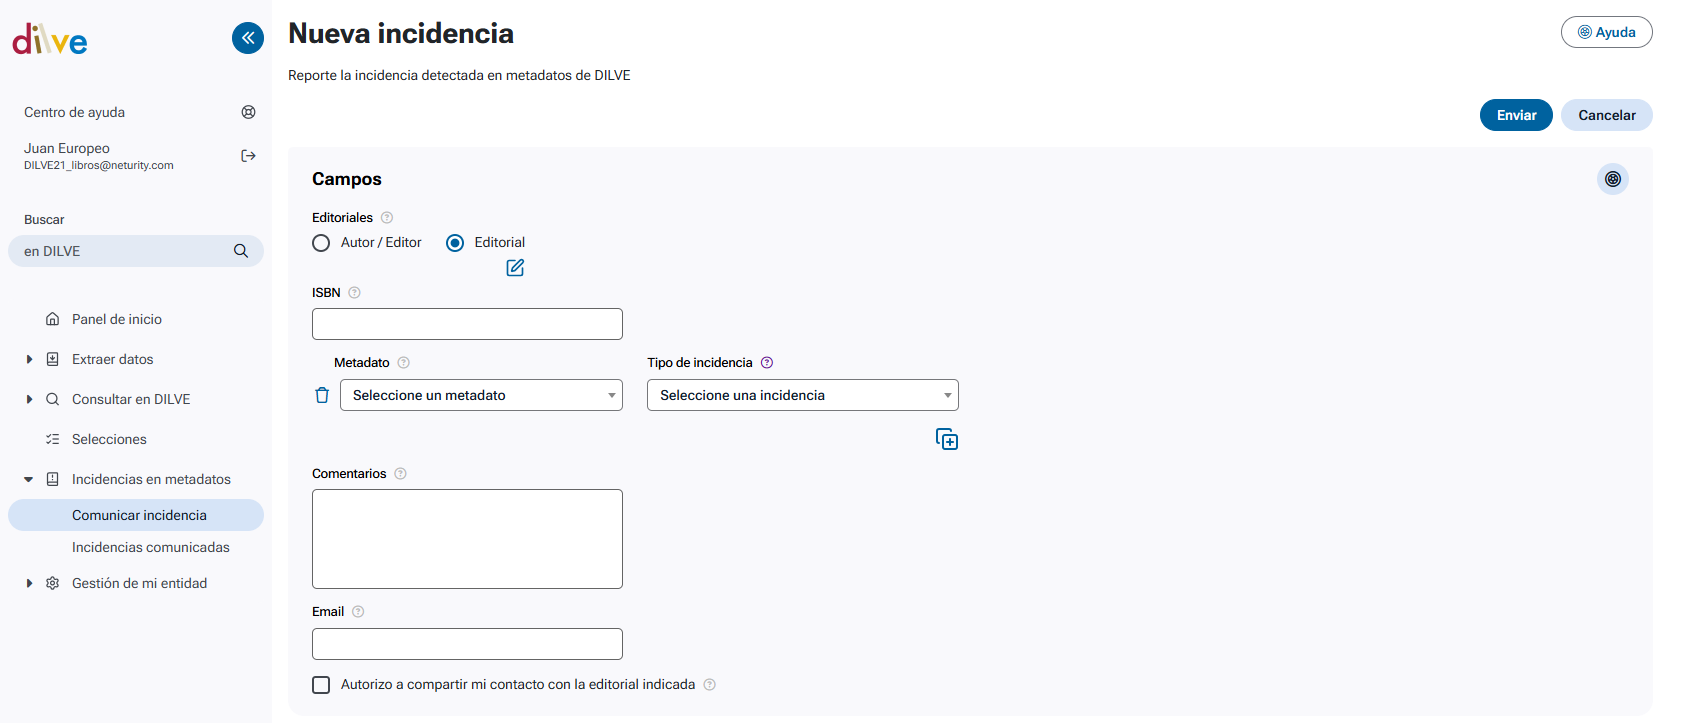
Task: Select the Autor / Editor radio option
Action: [x=321, y=243]
